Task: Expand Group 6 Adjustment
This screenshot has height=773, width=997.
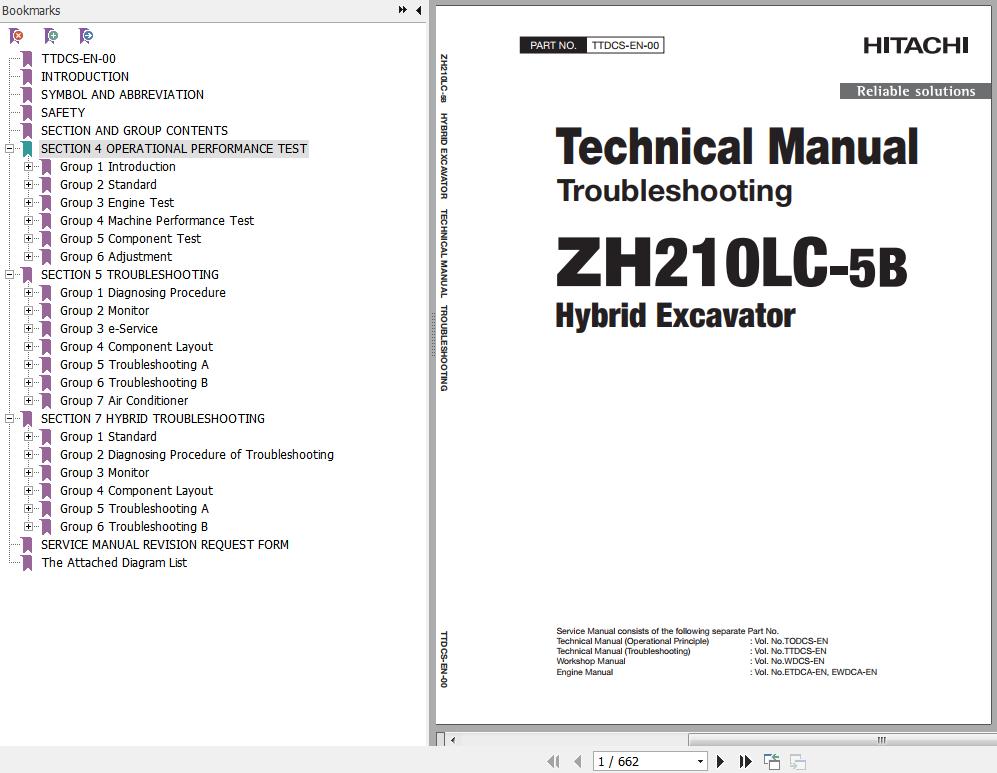Action: [28, 257]
